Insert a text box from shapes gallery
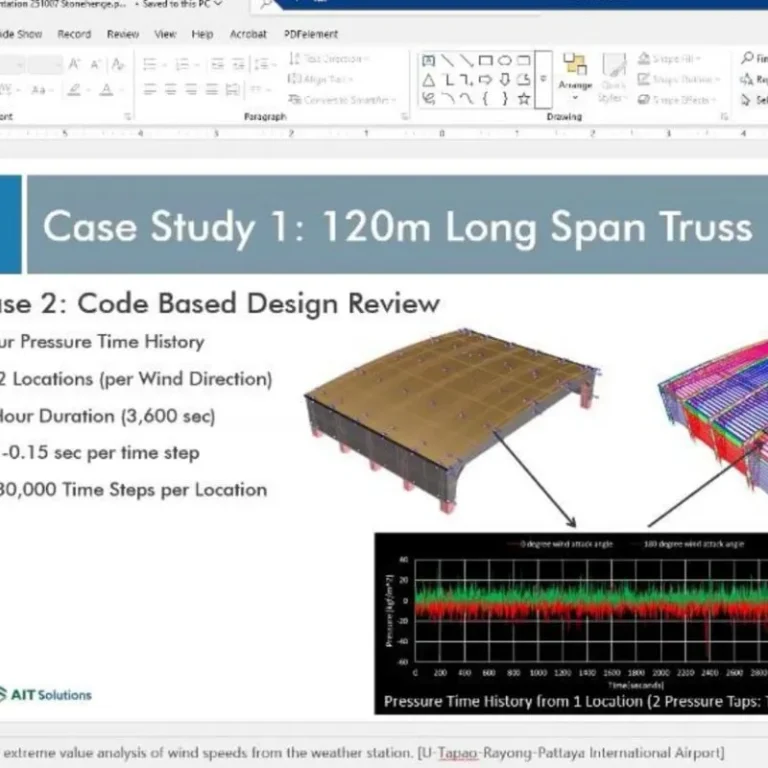Viewport: 768px width, 768px height. click(428, 61)
